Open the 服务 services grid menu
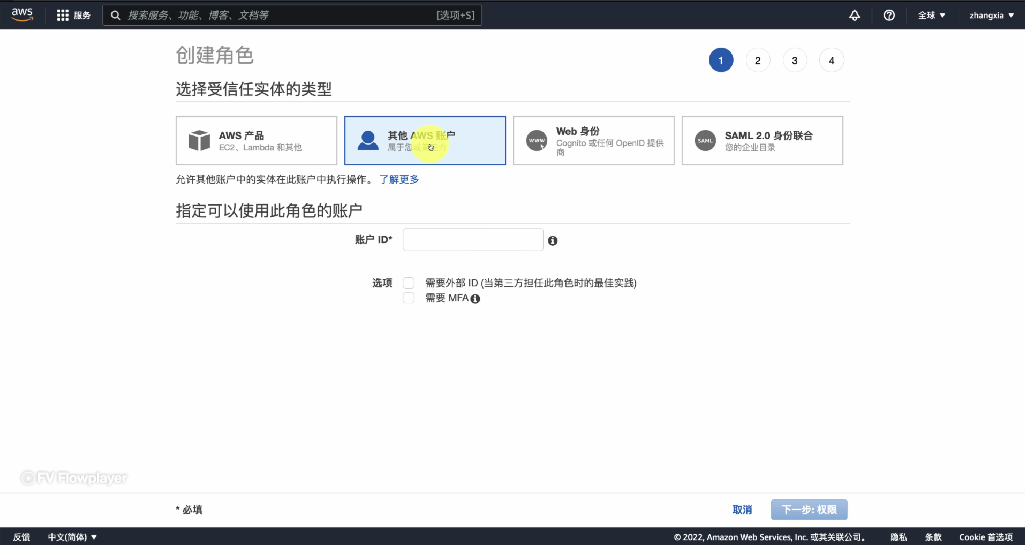Screen dimensions: 1025x545 [x=73, y=15]
